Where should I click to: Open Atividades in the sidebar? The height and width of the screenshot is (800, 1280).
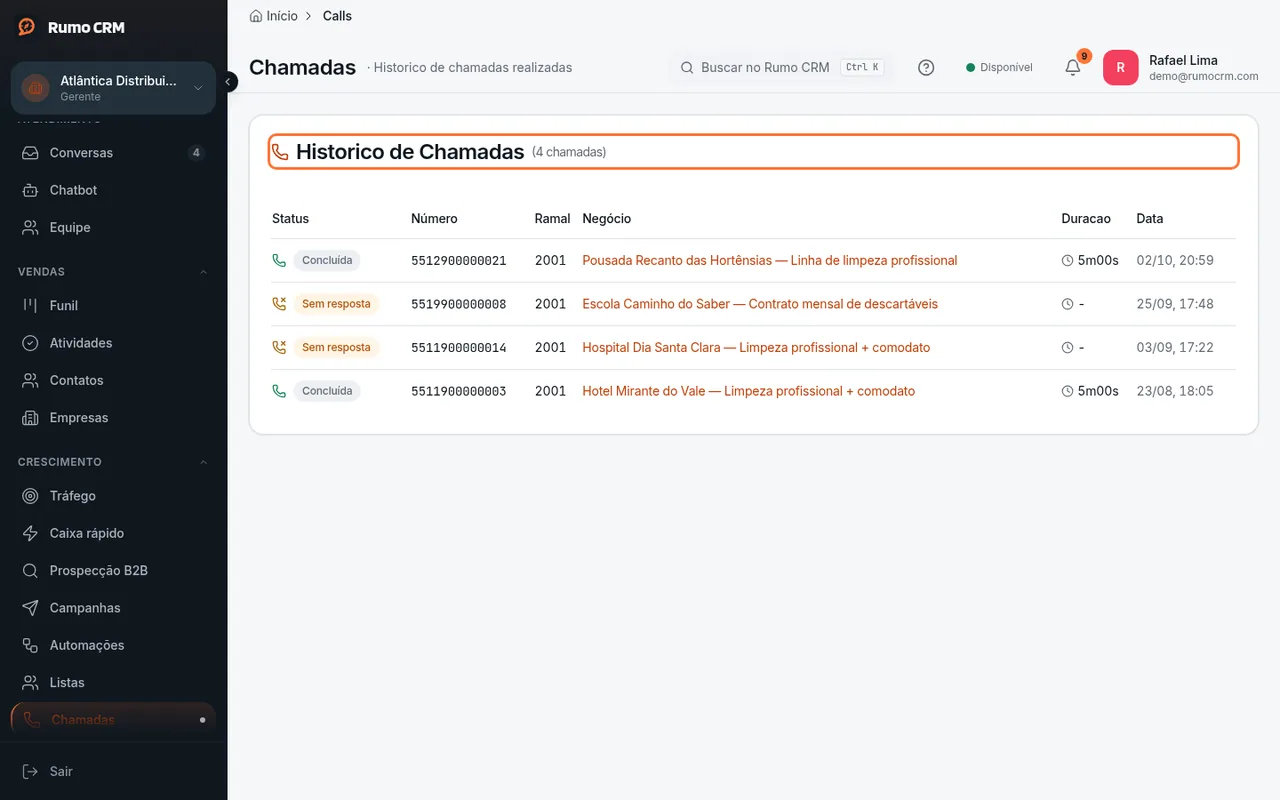point(113,343)
